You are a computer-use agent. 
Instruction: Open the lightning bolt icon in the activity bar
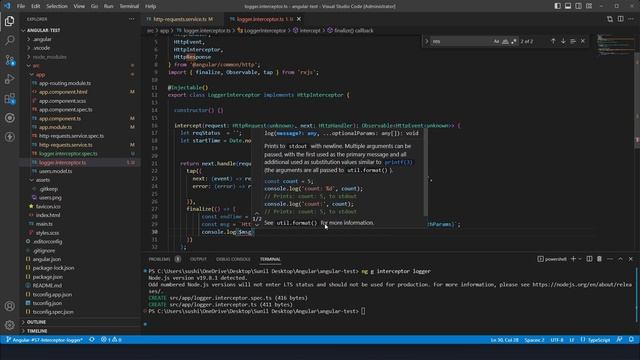(x=9, y=137)
